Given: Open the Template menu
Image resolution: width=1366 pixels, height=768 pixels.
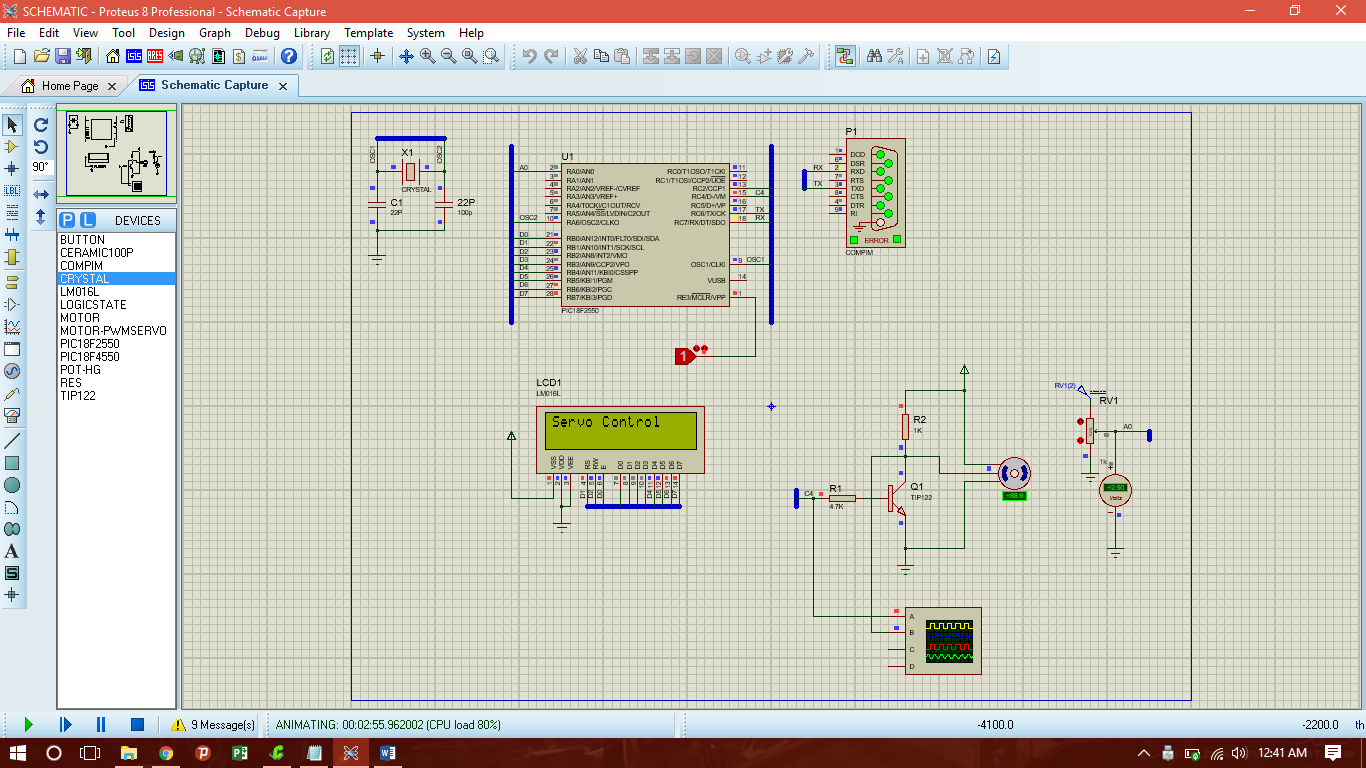Looking at the screenshot, I should click(369, 33).
